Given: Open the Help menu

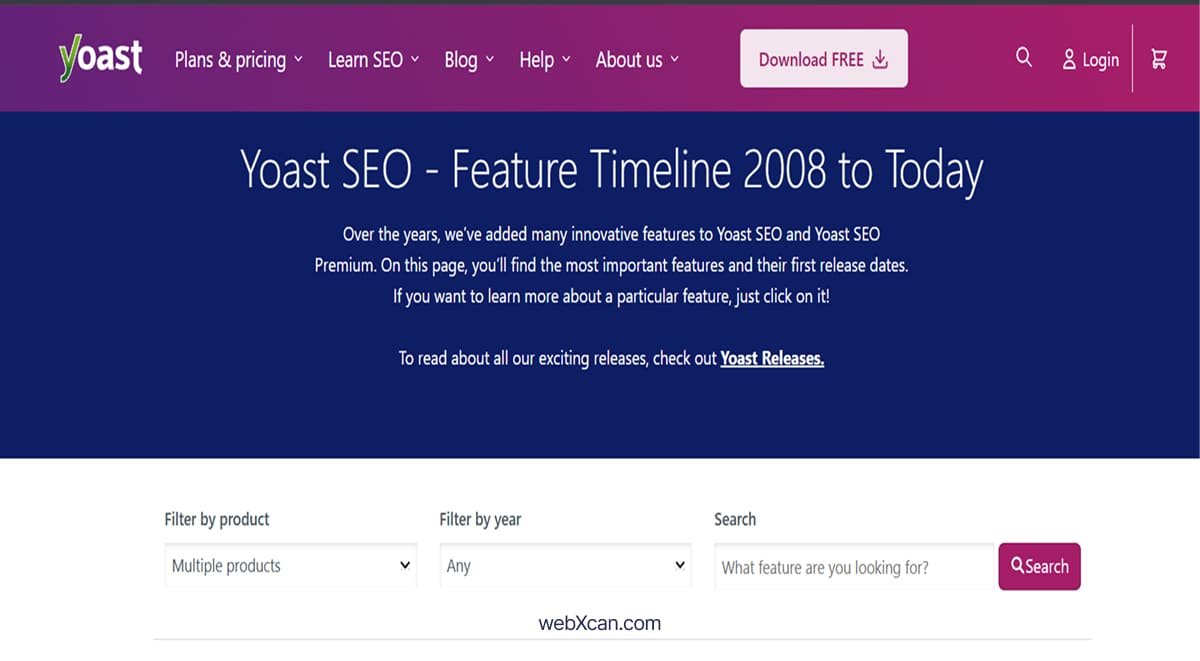Looking at the screenshot, I should tap(545, 60).
